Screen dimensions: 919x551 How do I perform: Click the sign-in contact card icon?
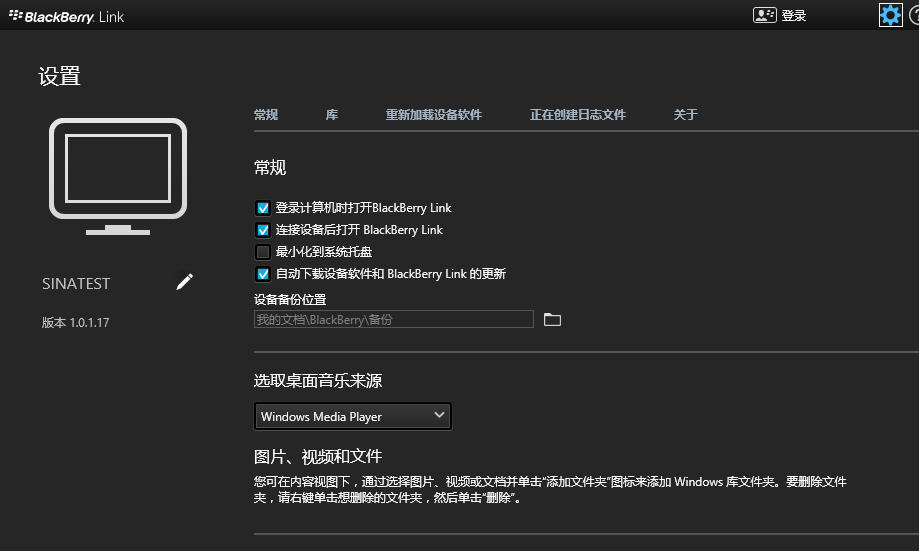click(x=764, y=15)
